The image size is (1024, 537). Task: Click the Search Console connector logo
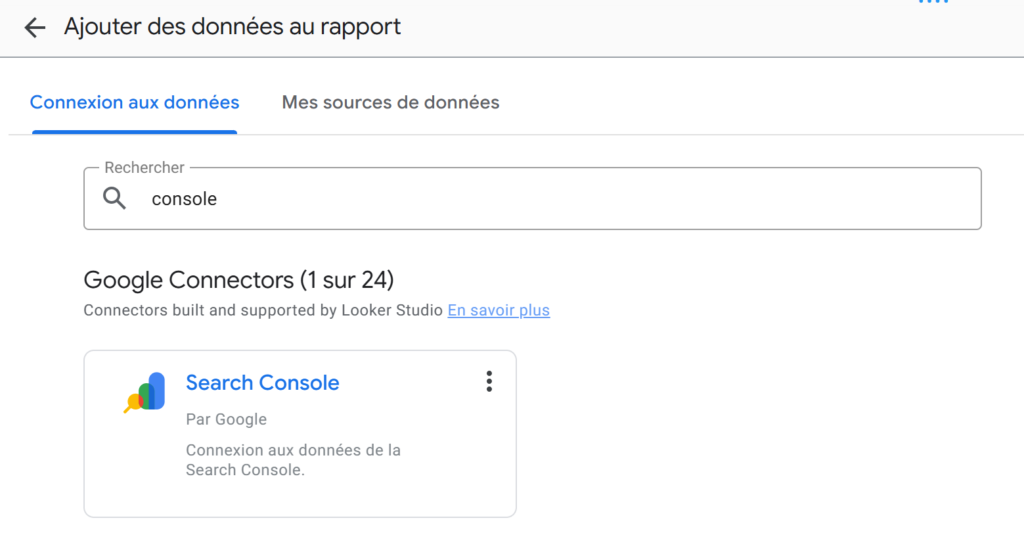[x=145, y=392]
